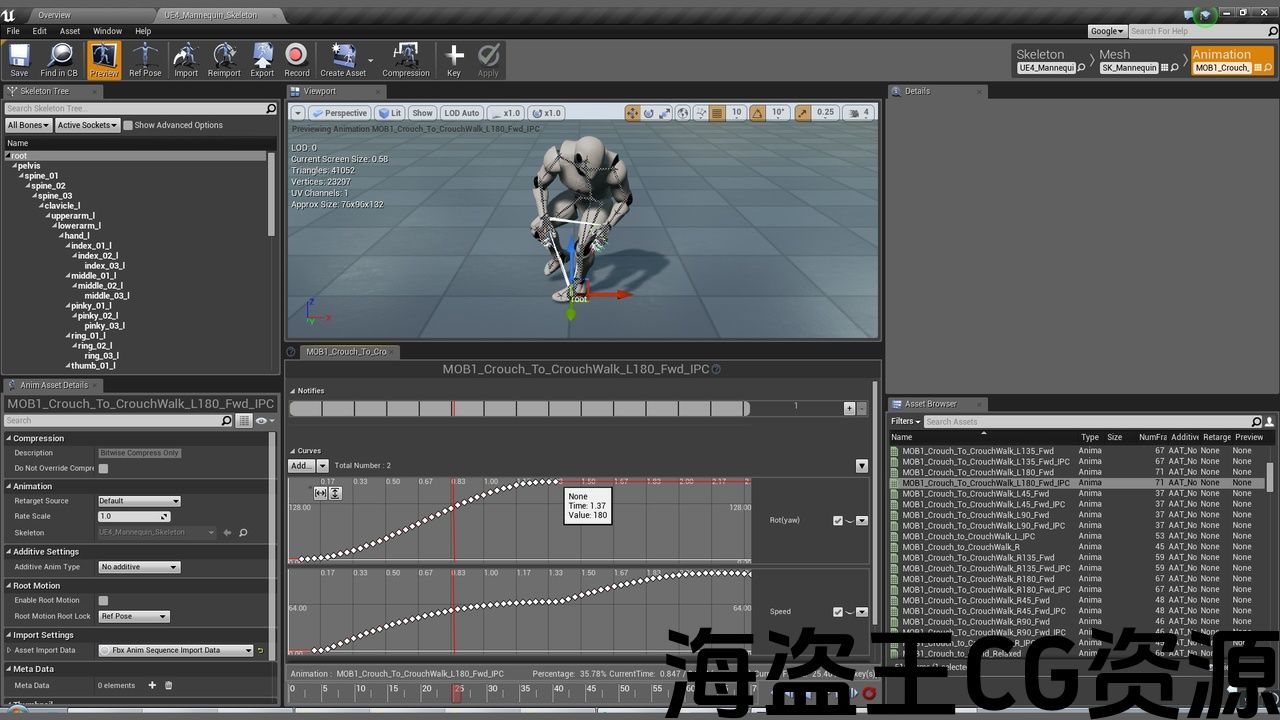Image resolution: width=1280 pixels, height=720 pixels.
Task: Click the Compression toolbar icon
Action: tap(405, 60)
